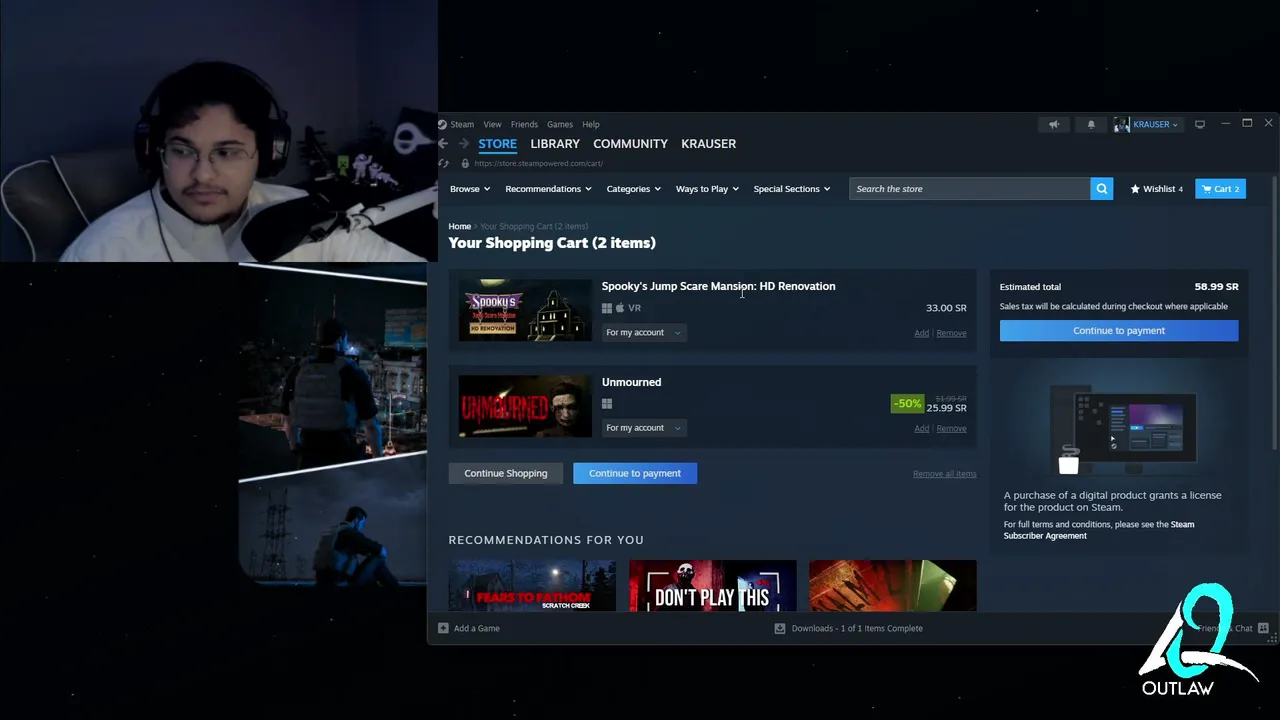The width and height of the screenshot is (1280, 720).
Task: Switch to the STORE tab
Action: [497, 144]
